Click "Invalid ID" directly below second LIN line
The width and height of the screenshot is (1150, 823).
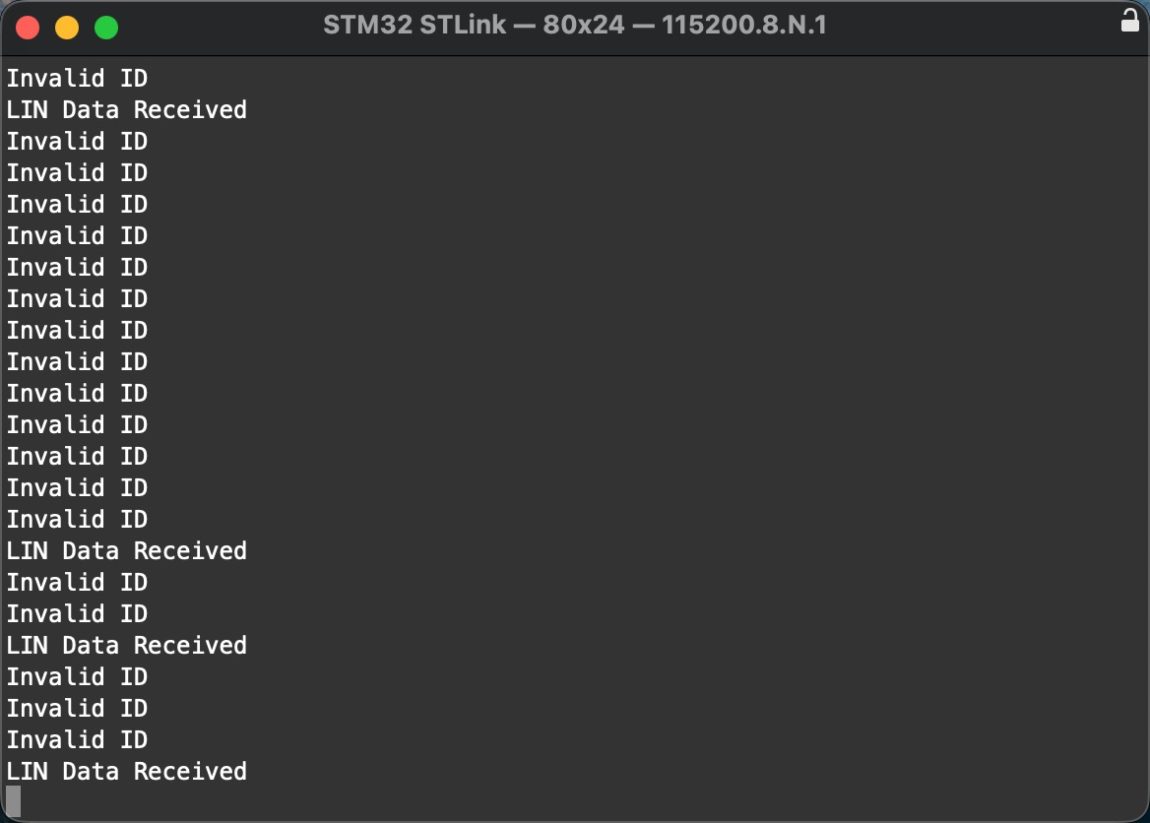[x=77, y=582]
